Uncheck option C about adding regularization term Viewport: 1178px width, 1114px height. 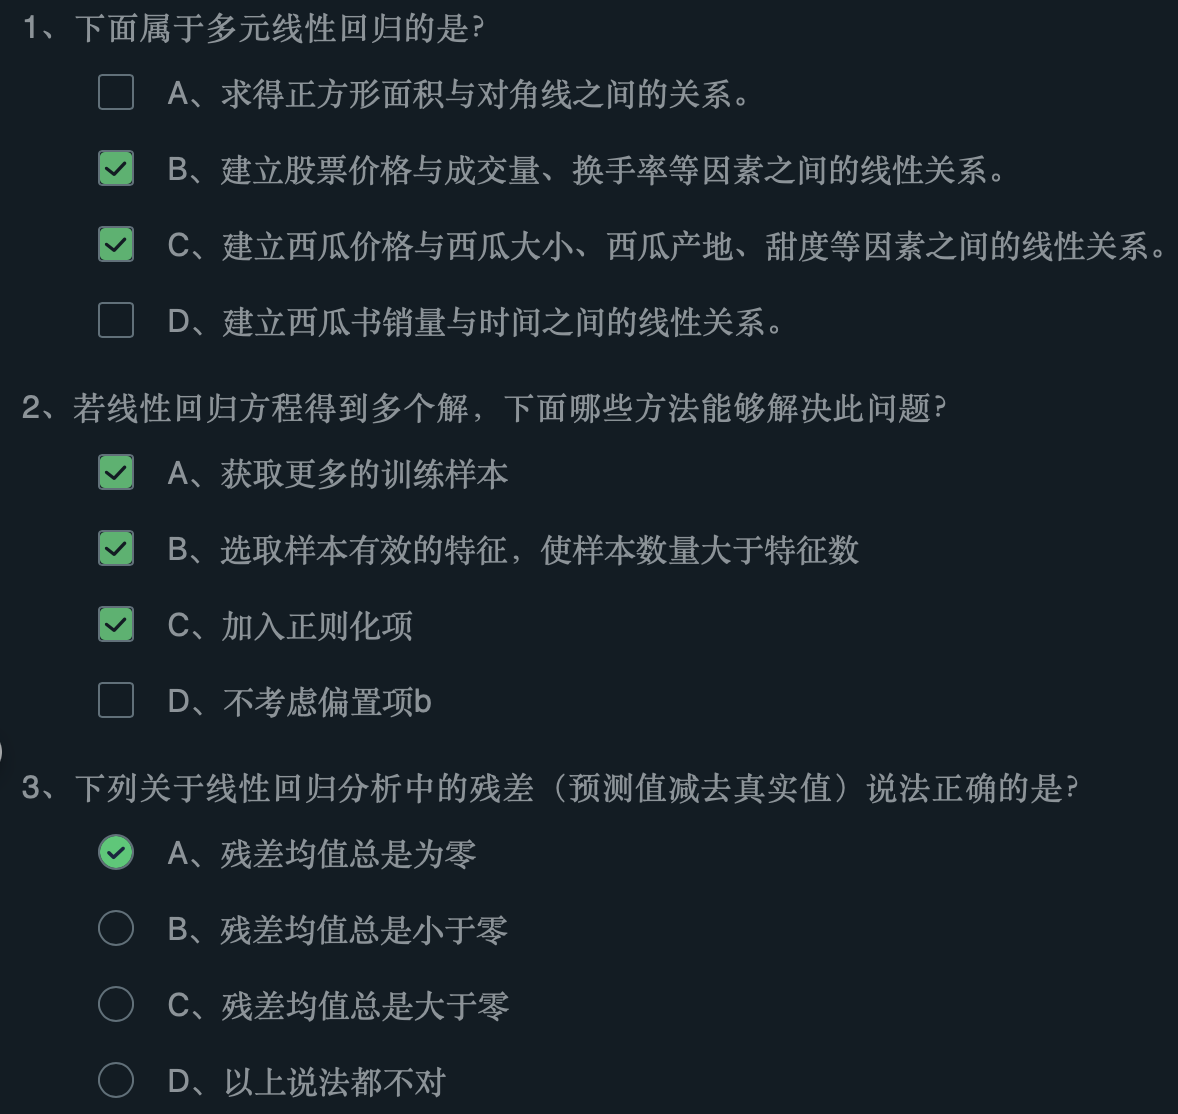(x=115, y=625)
